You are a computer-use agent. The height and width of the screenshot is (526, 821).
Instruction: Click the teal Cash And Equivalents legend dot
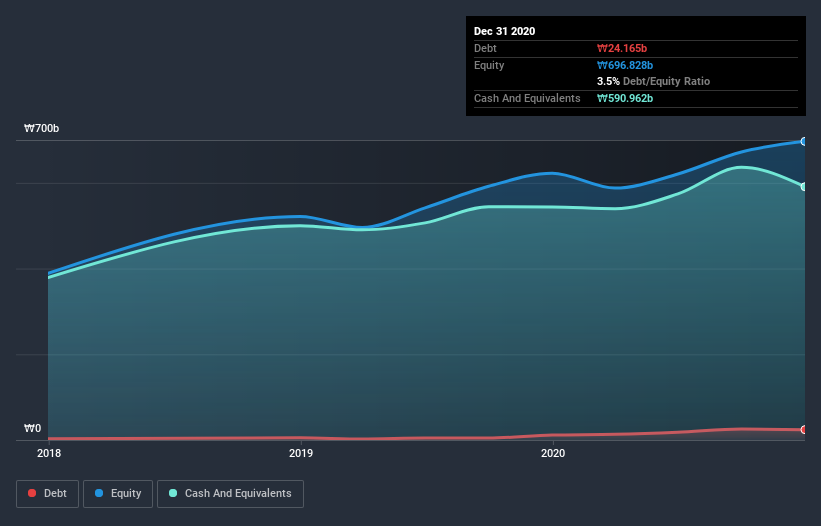click(173, 493)
